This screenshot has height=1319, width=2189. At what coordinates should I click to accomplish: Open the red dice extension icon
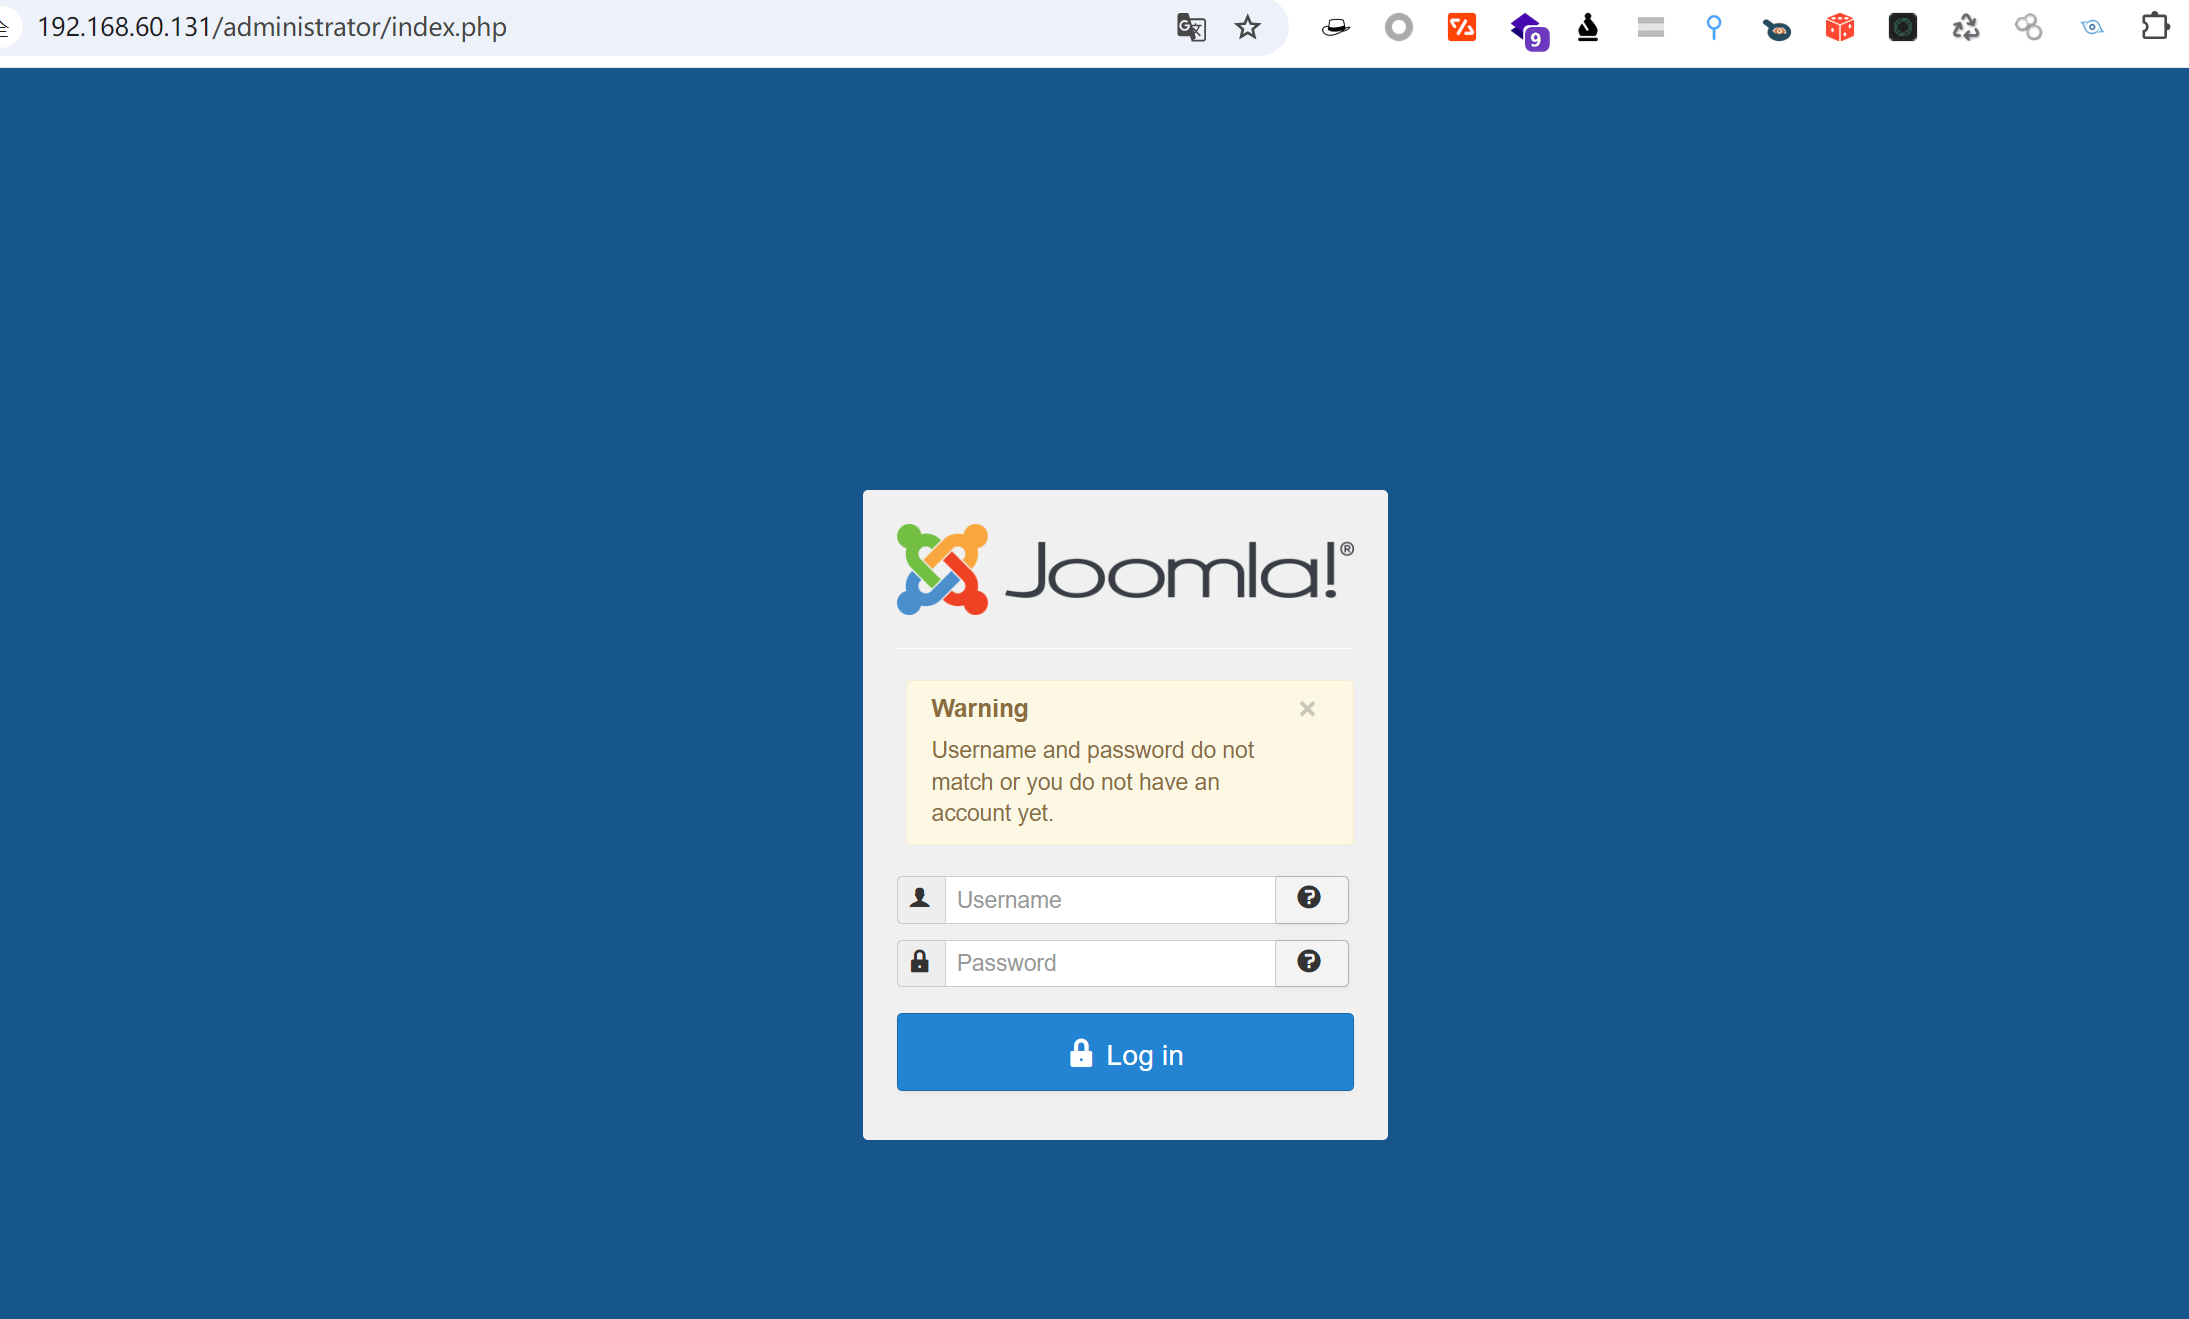(x=1839, y=27)
